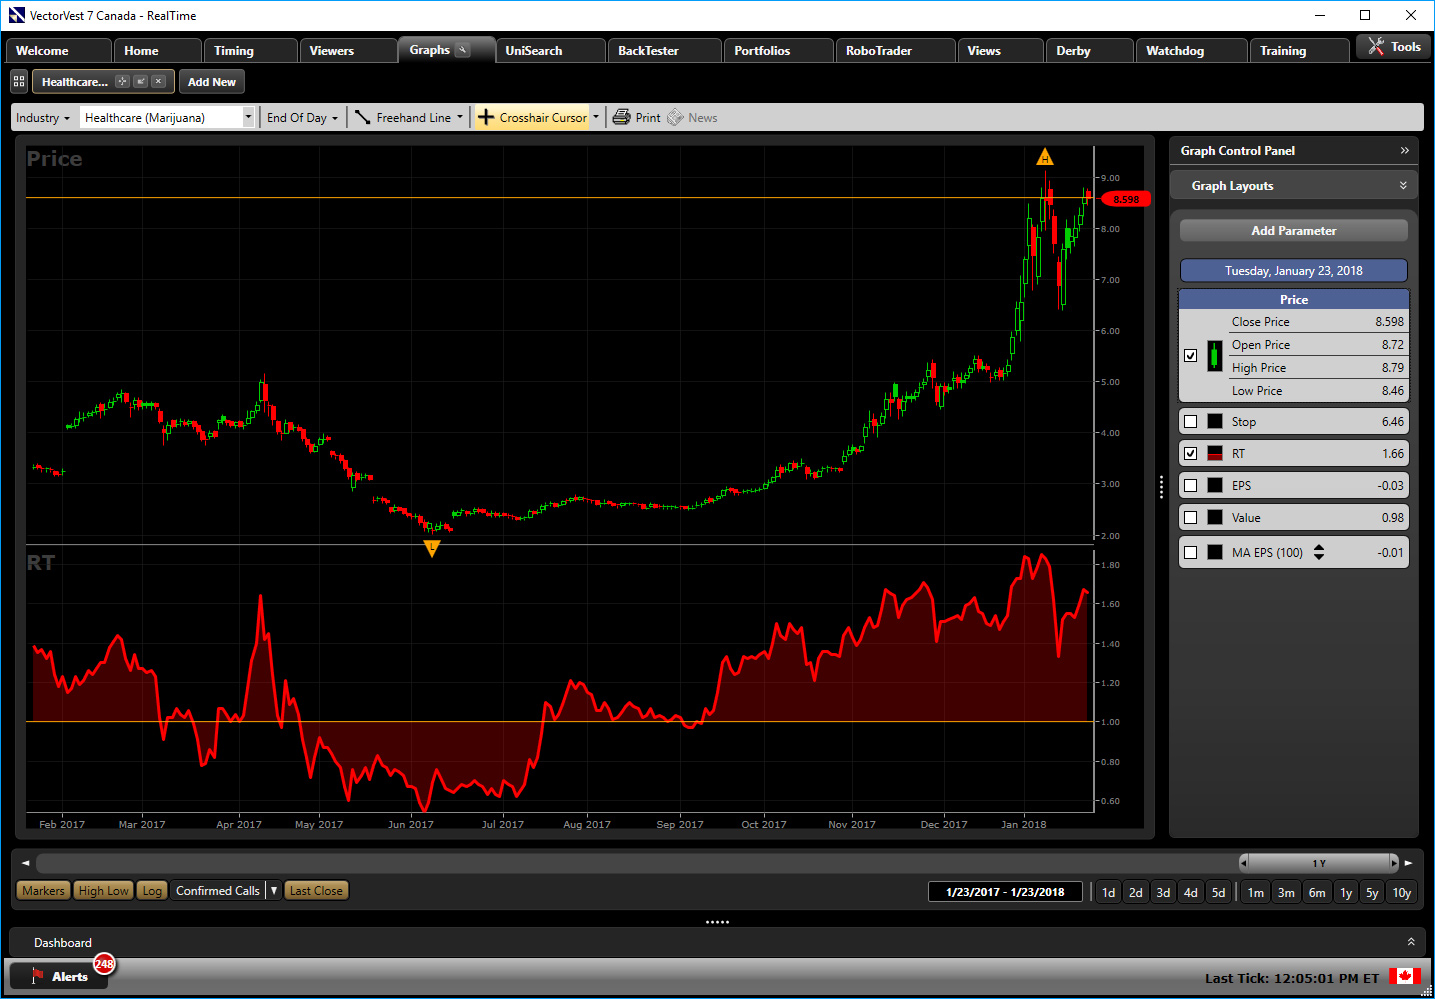
Task: Open the BackTester tab
Action: pos(648,51)
